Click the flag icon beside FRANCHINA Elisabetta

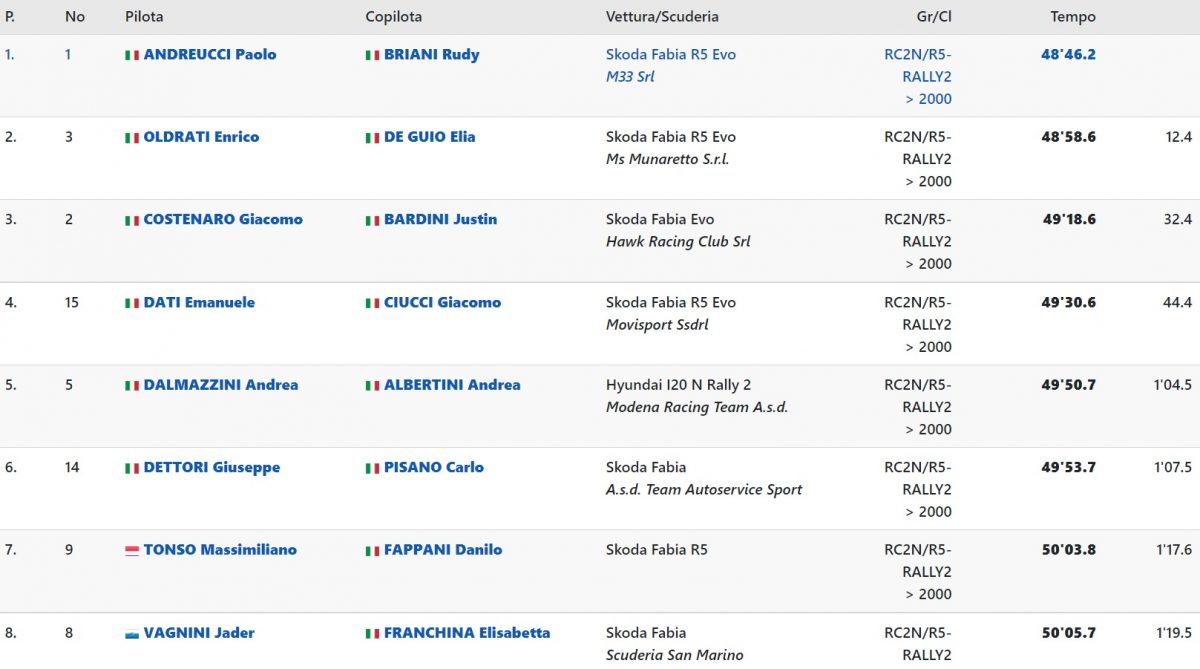tap(372, 634)
